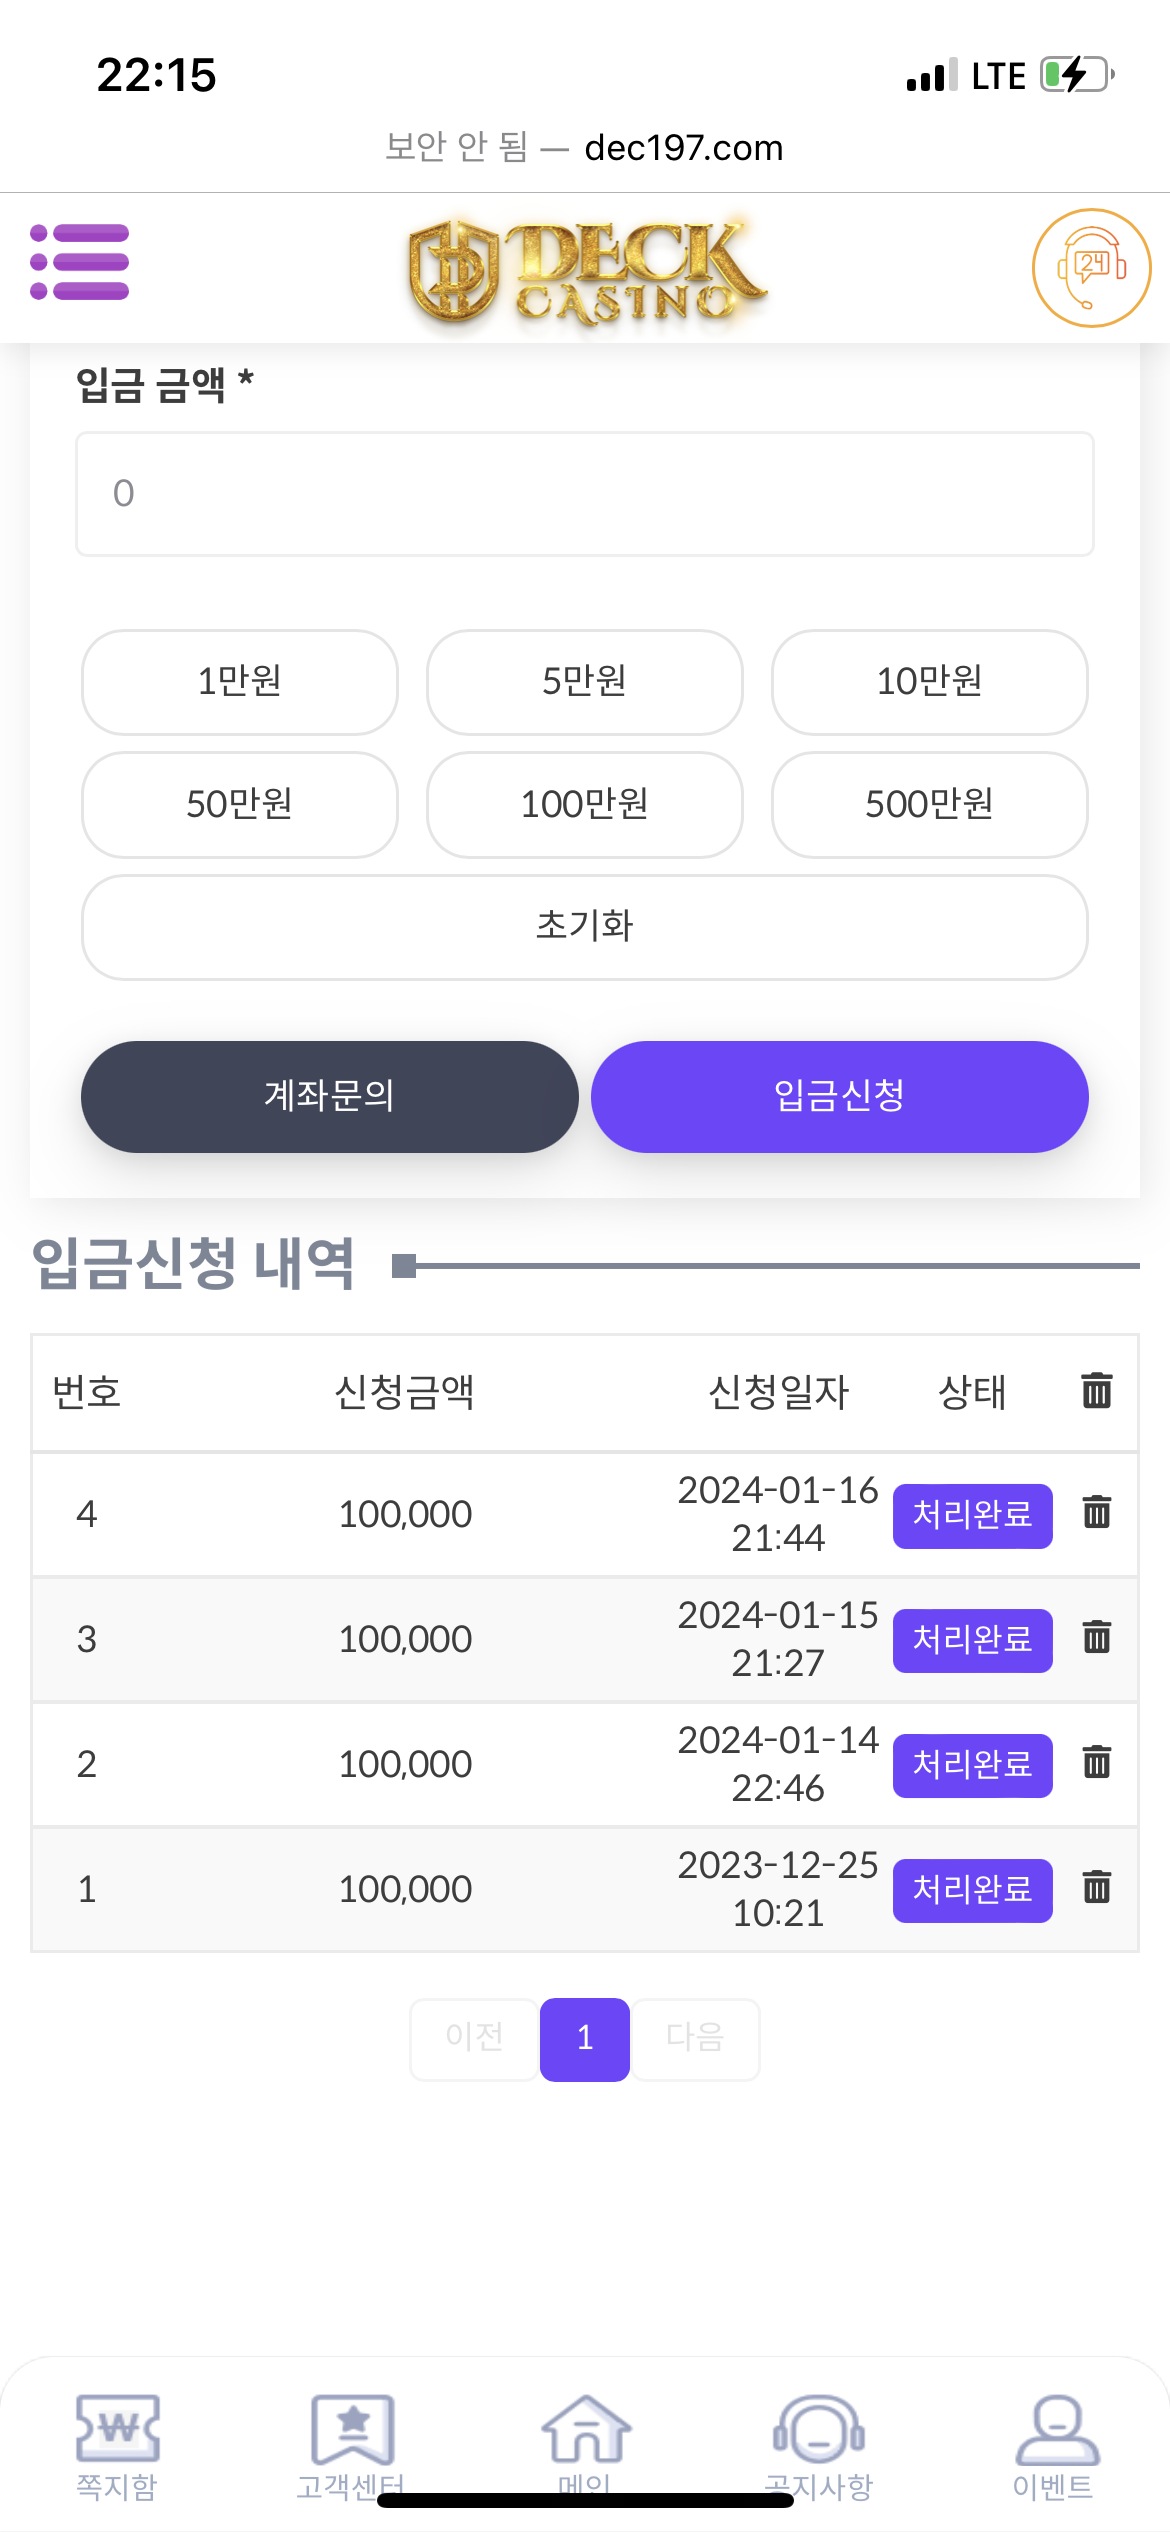Open the hamburger menu icon
Viewport: 1170px width, 2532px height.
[80, 262]
